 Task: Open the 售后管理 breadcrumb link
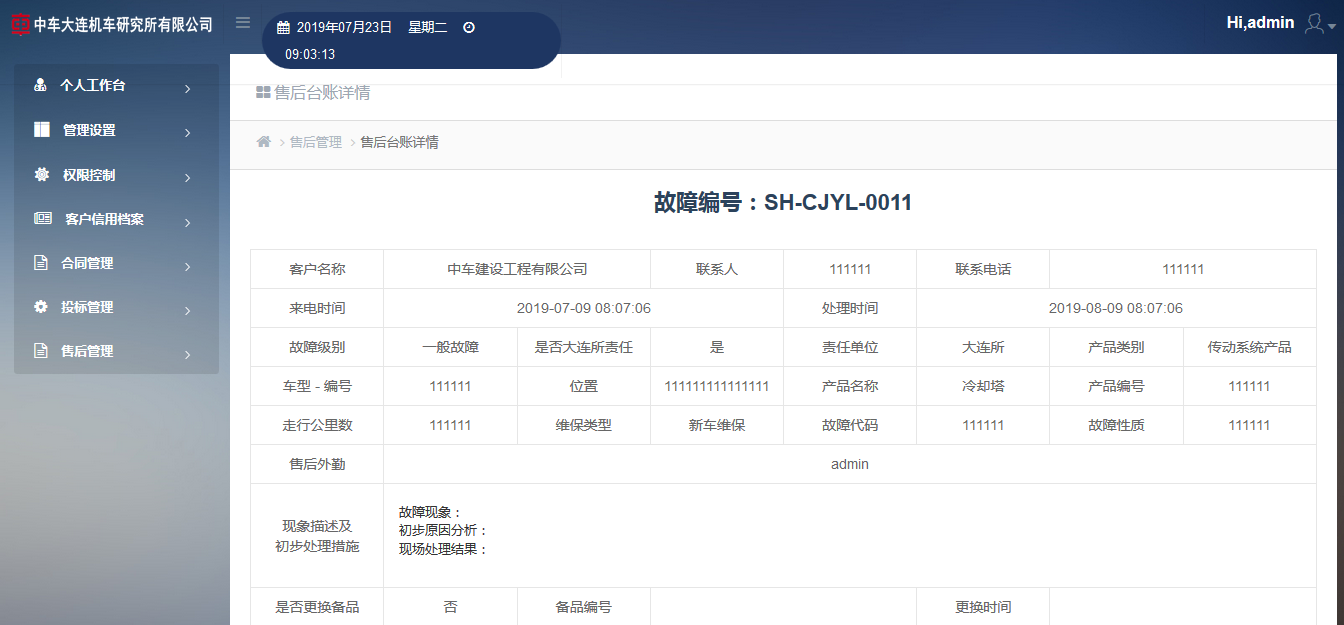(315, 142)
